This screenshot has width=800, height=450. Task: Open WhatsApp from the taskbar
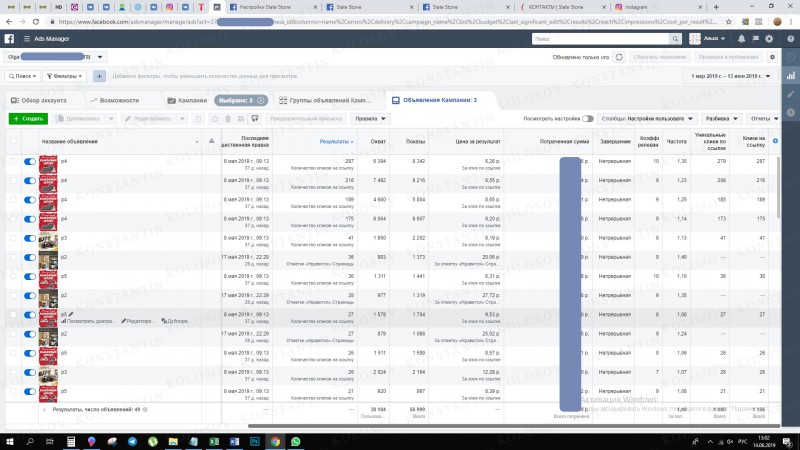click(x=295, y=441)
